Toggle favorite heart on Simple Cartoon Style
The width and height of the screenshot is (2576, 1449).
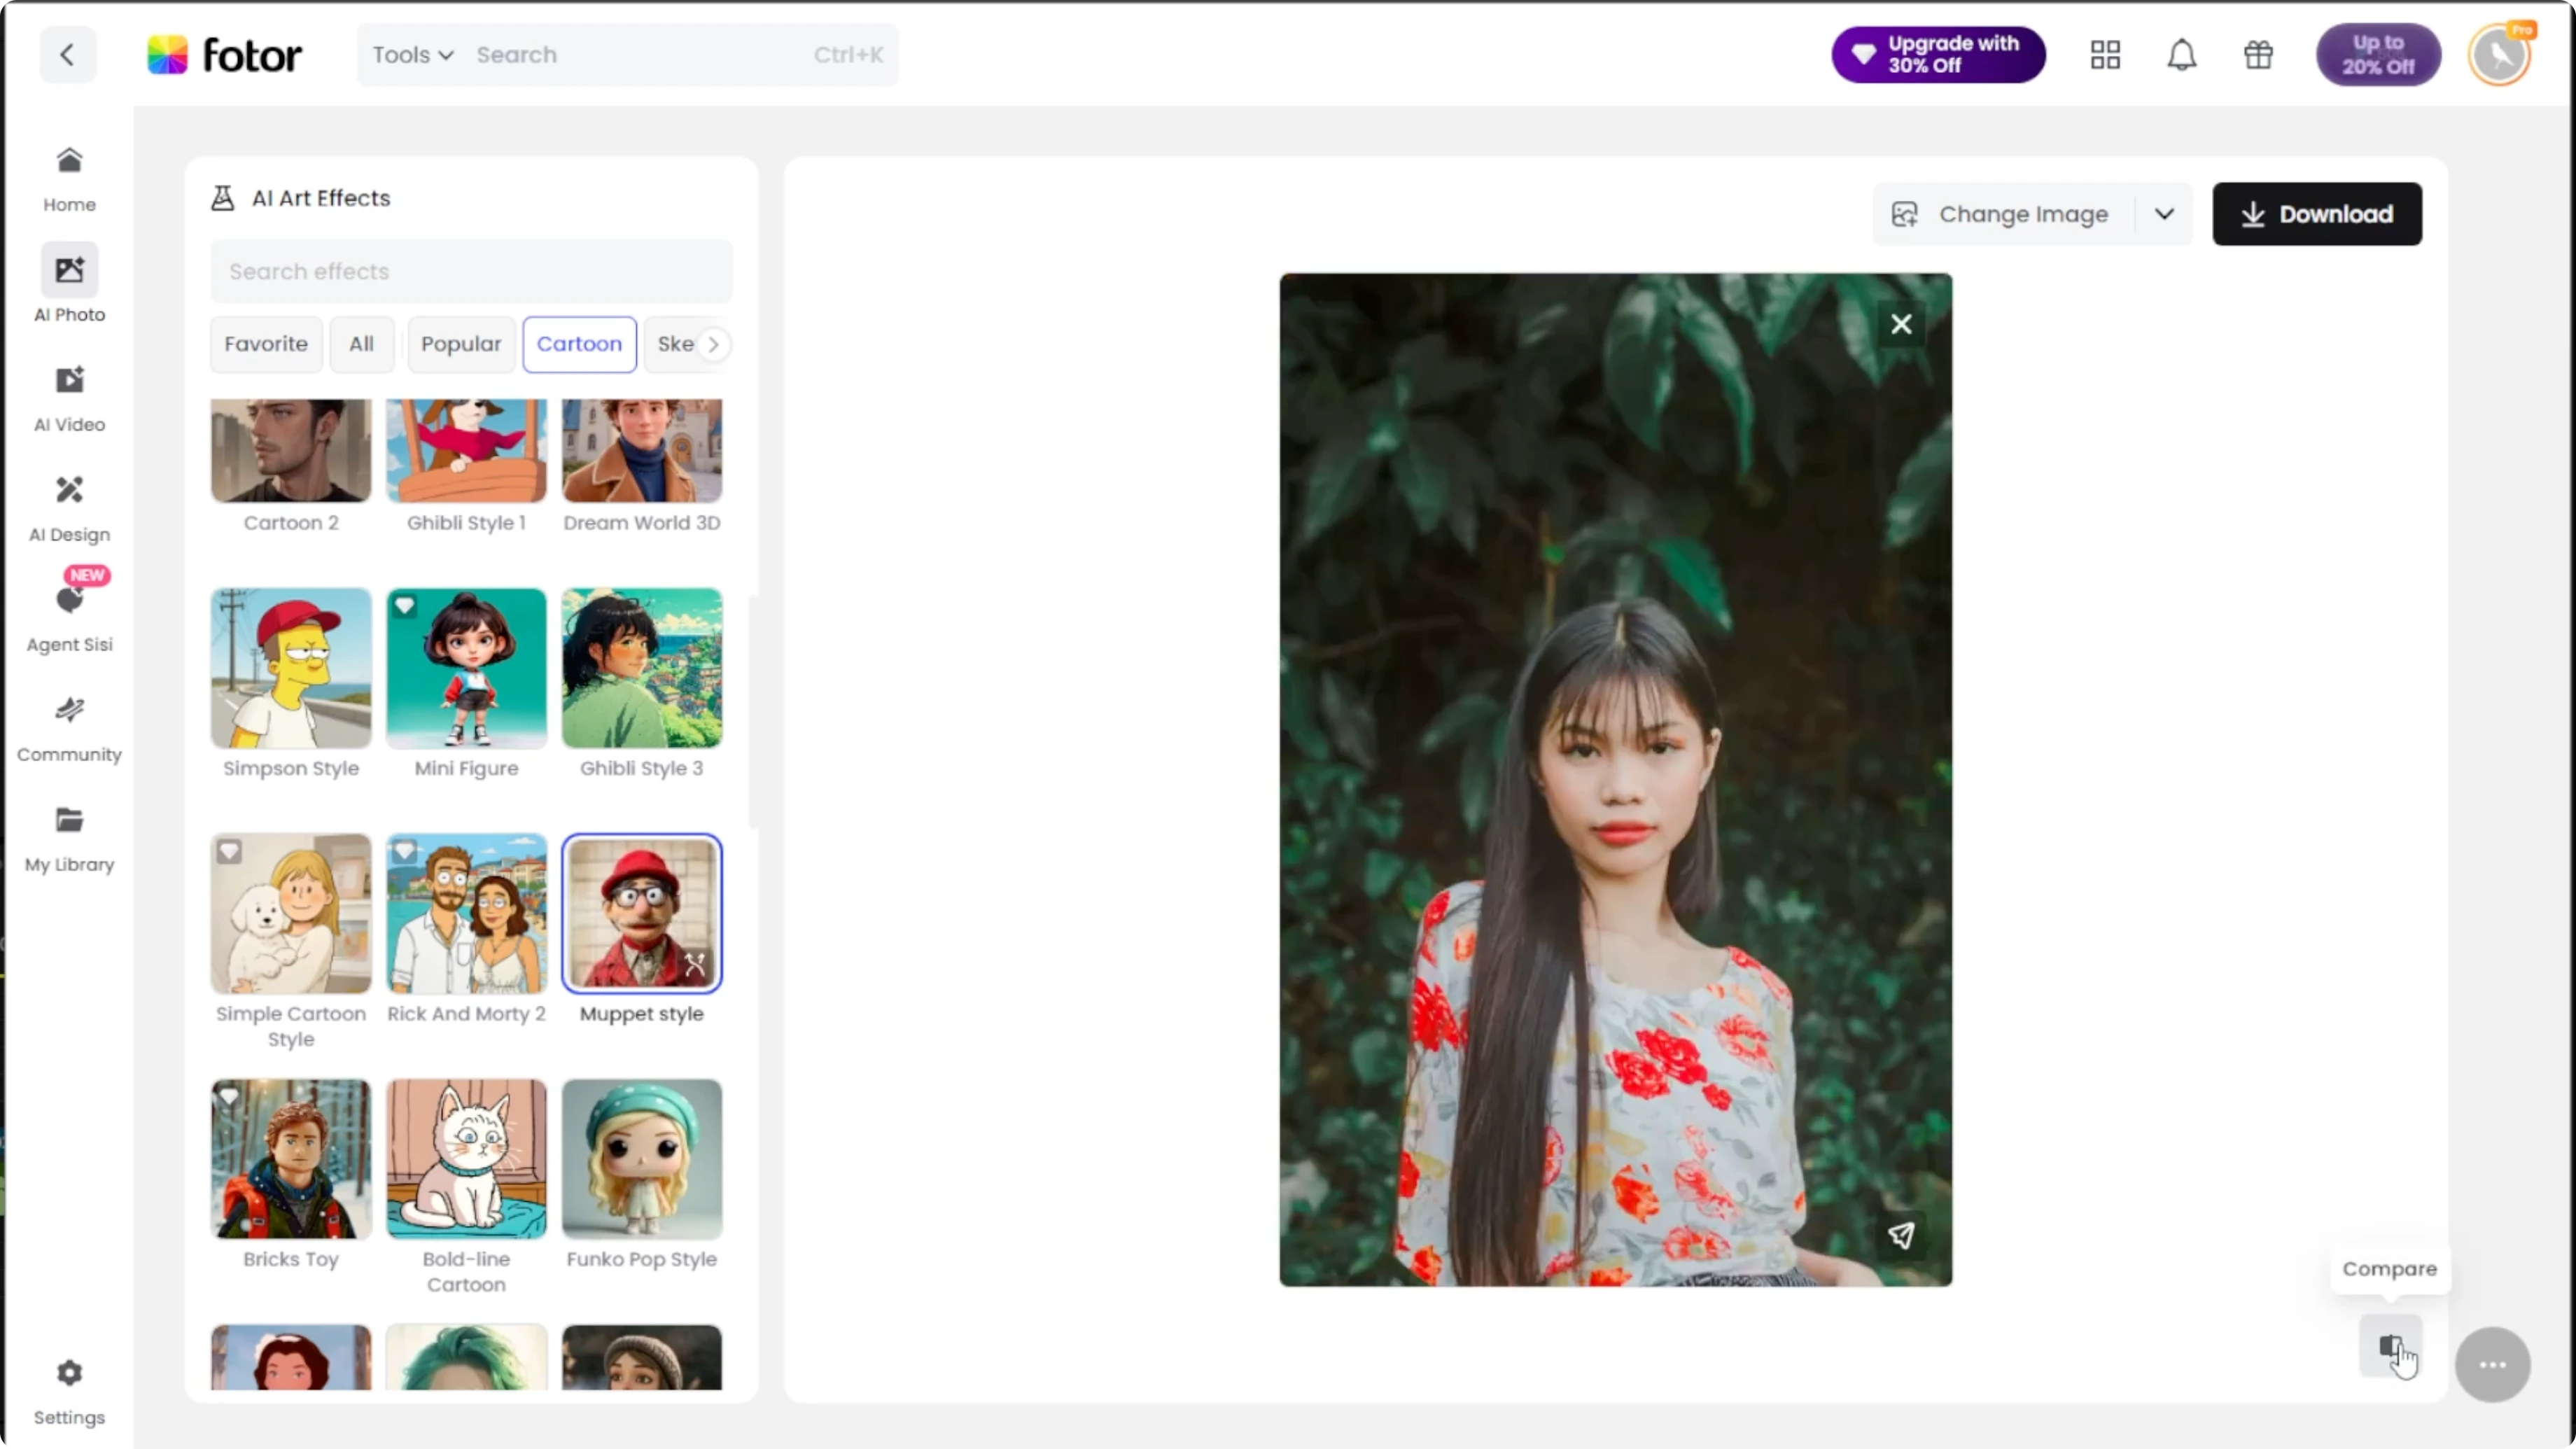(x=228, y=851)
